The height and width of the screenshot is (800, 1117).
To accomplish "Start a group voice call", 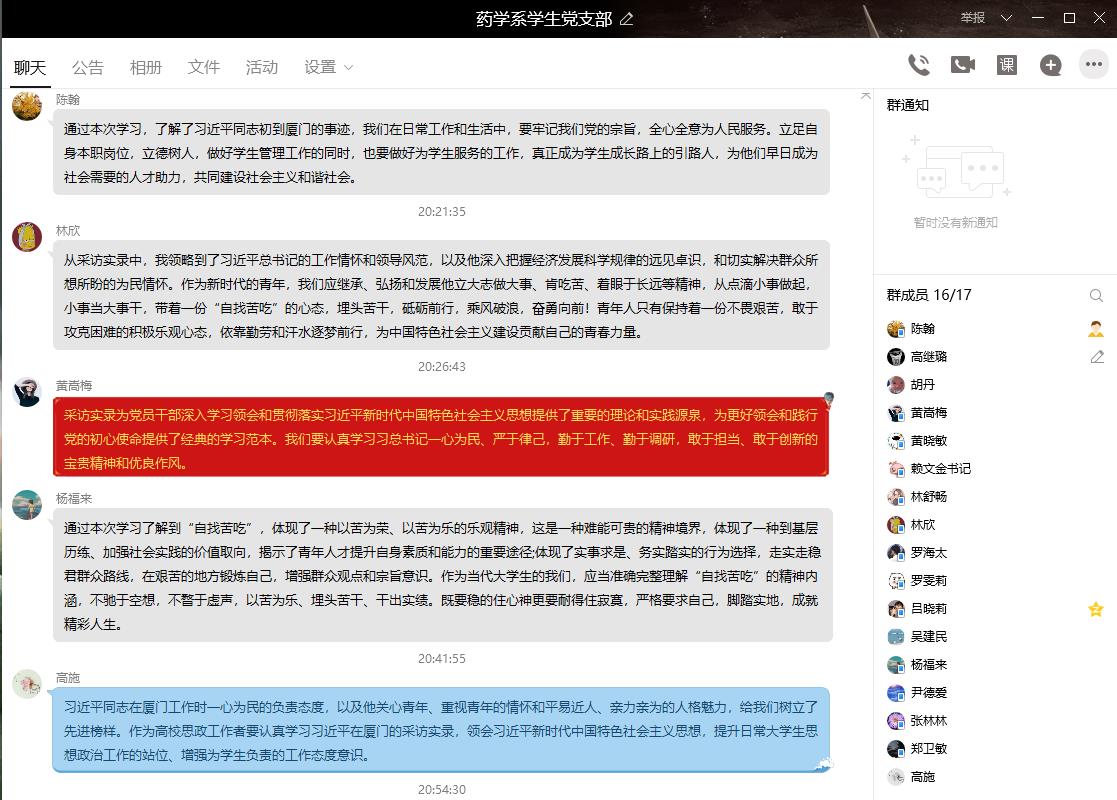I will [918, 65].
